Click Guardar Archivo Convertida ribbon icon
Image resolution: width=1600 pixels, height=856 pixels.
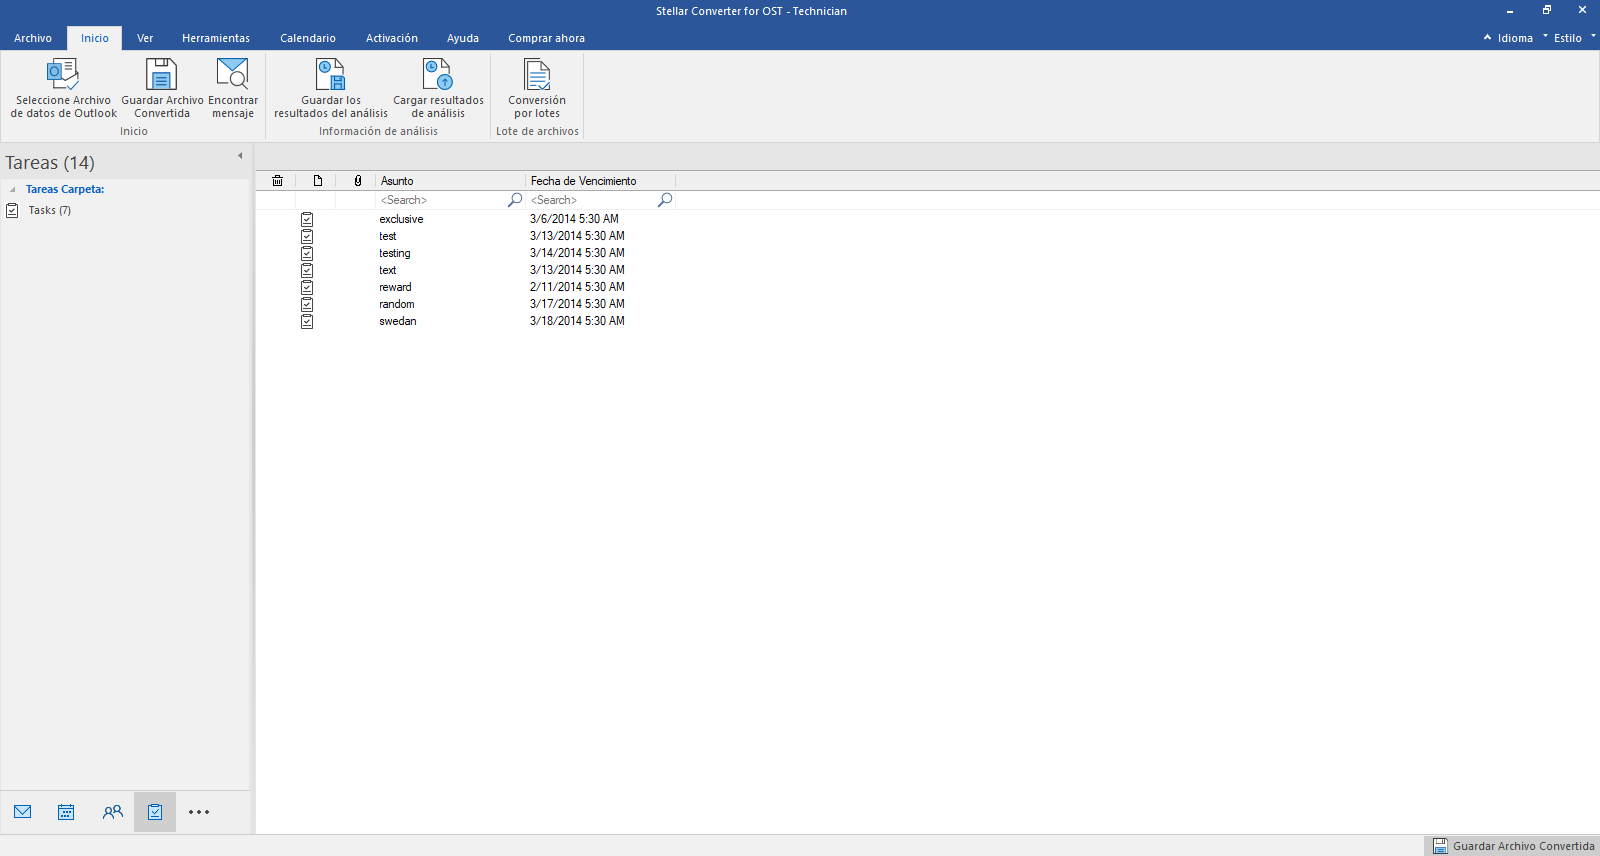161,74
